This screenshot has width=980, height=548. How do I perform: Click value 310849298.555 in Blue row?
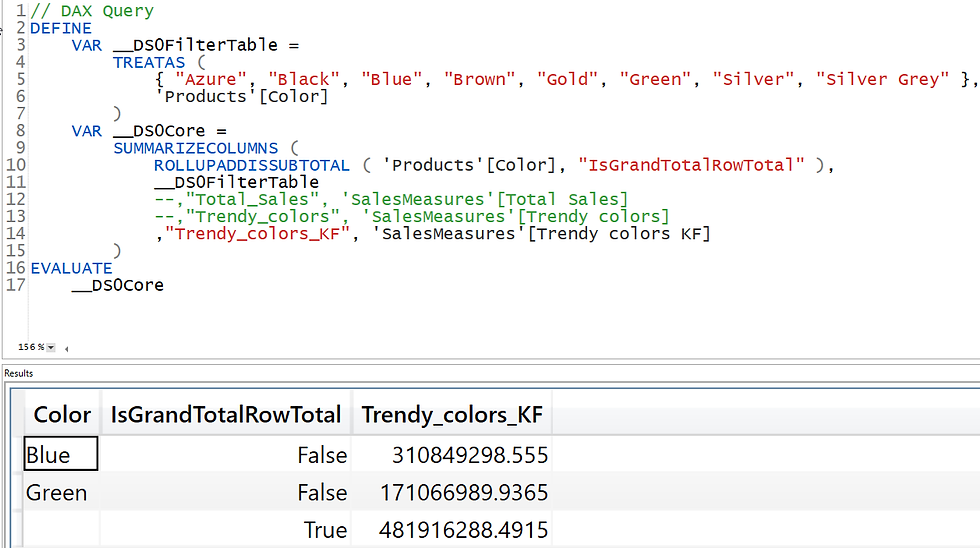470,455
